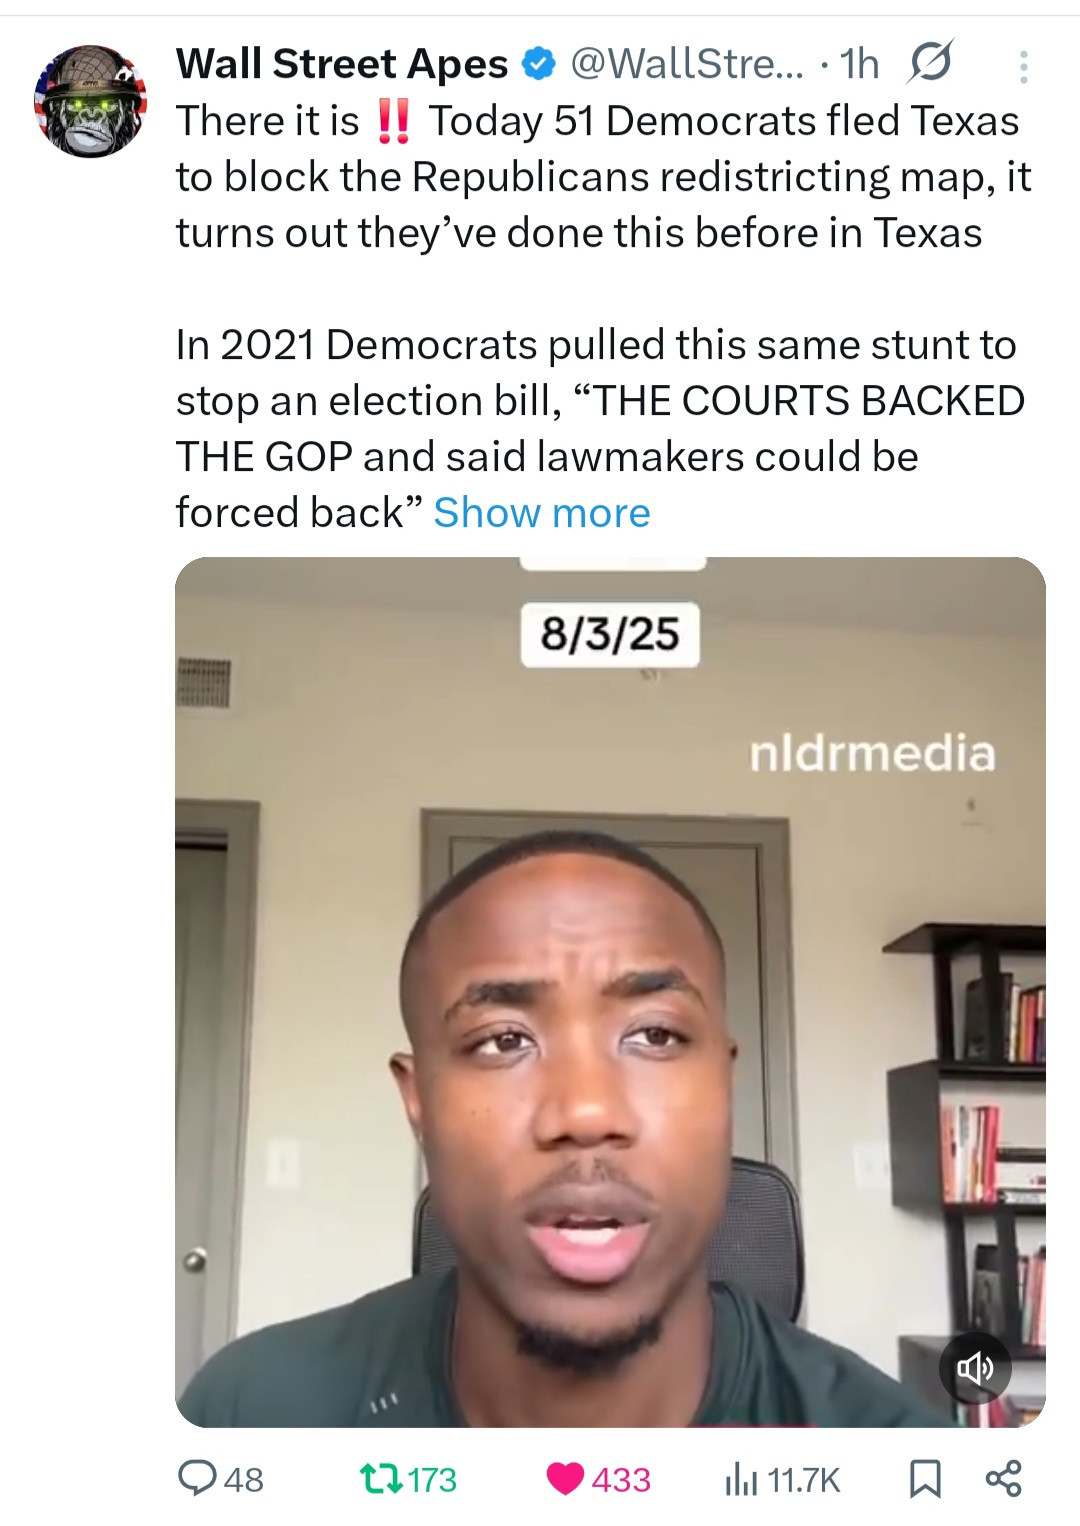
Task: Open the Wall Street Apes display name
Action: tap(342, 64)
